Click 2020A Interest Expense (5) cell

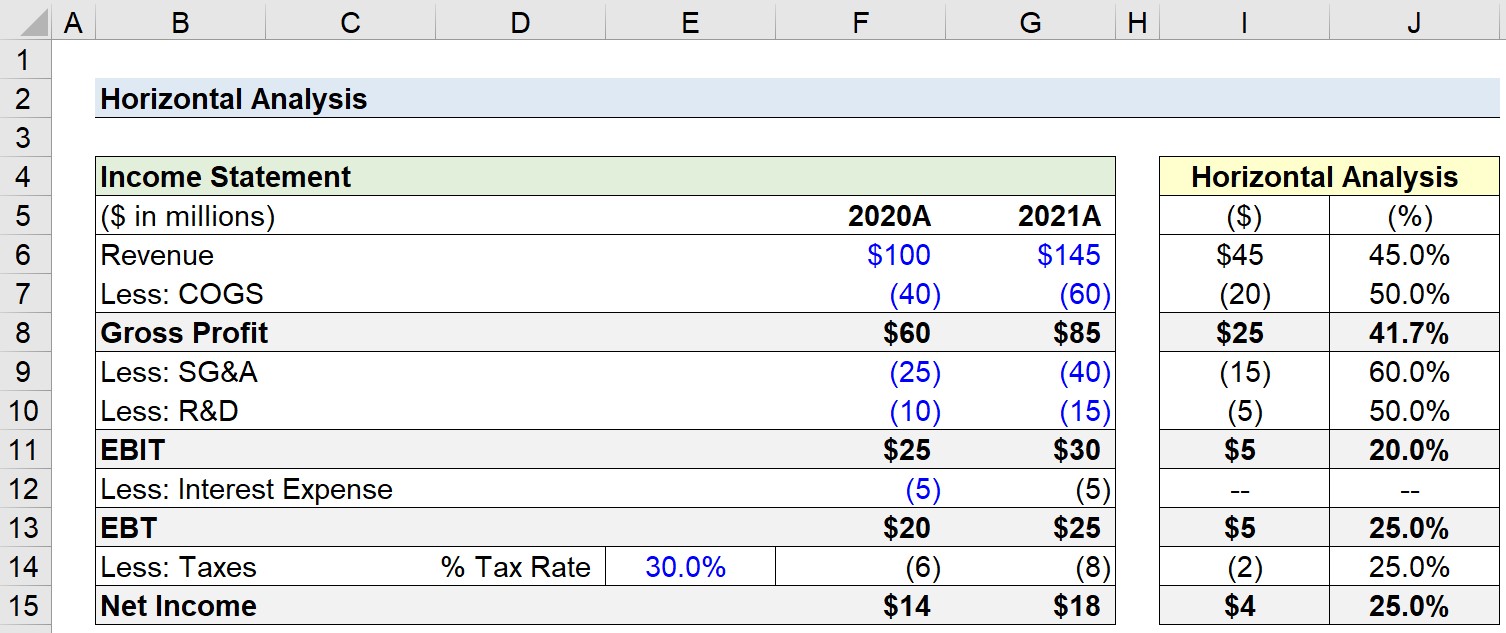tap(860, 489)
